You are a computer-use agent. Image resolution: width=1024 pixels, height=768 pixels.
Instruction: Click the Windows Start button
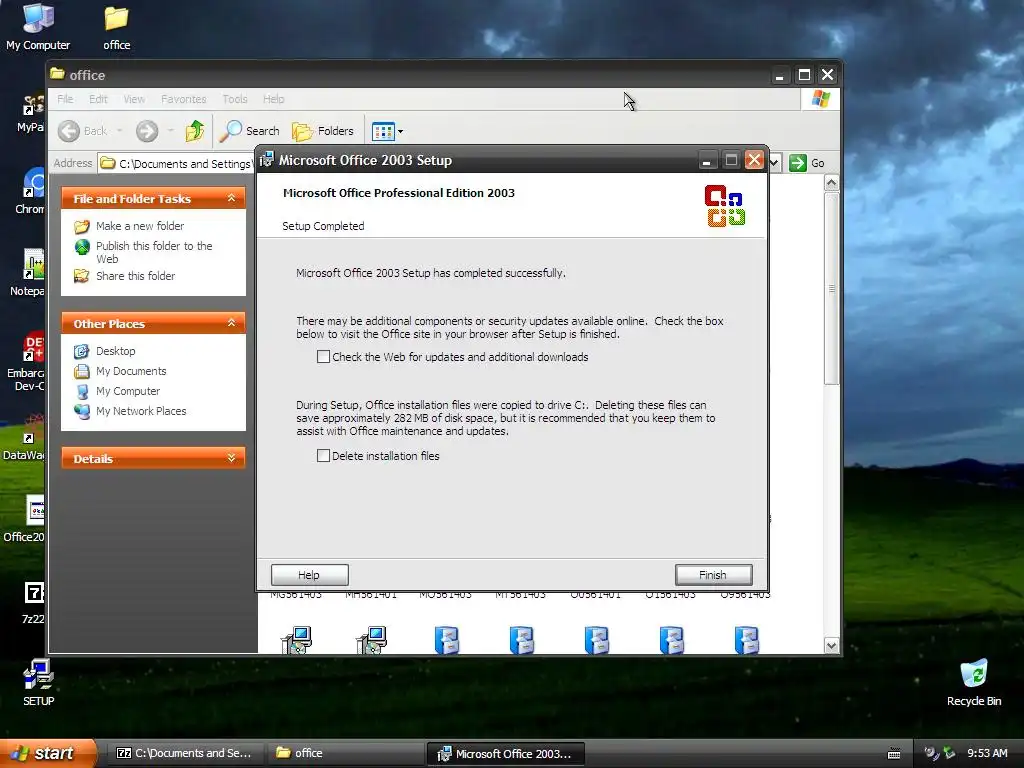49,753
